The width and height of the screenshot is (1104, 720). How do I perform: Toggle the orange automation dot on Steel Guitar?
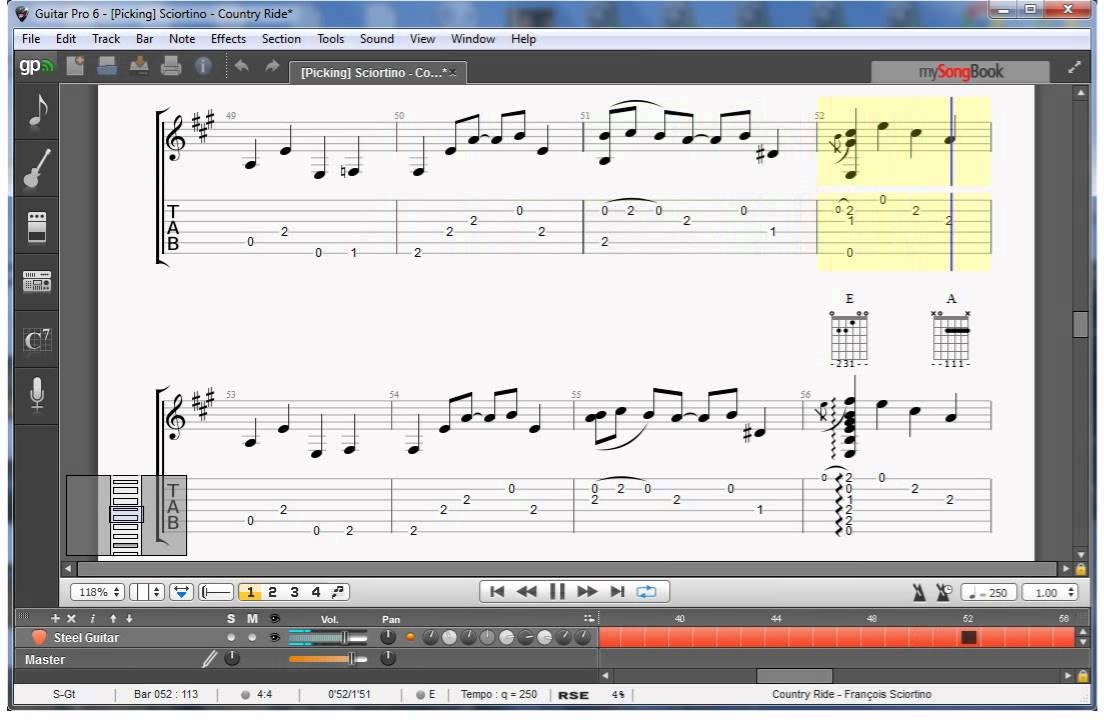410,637
